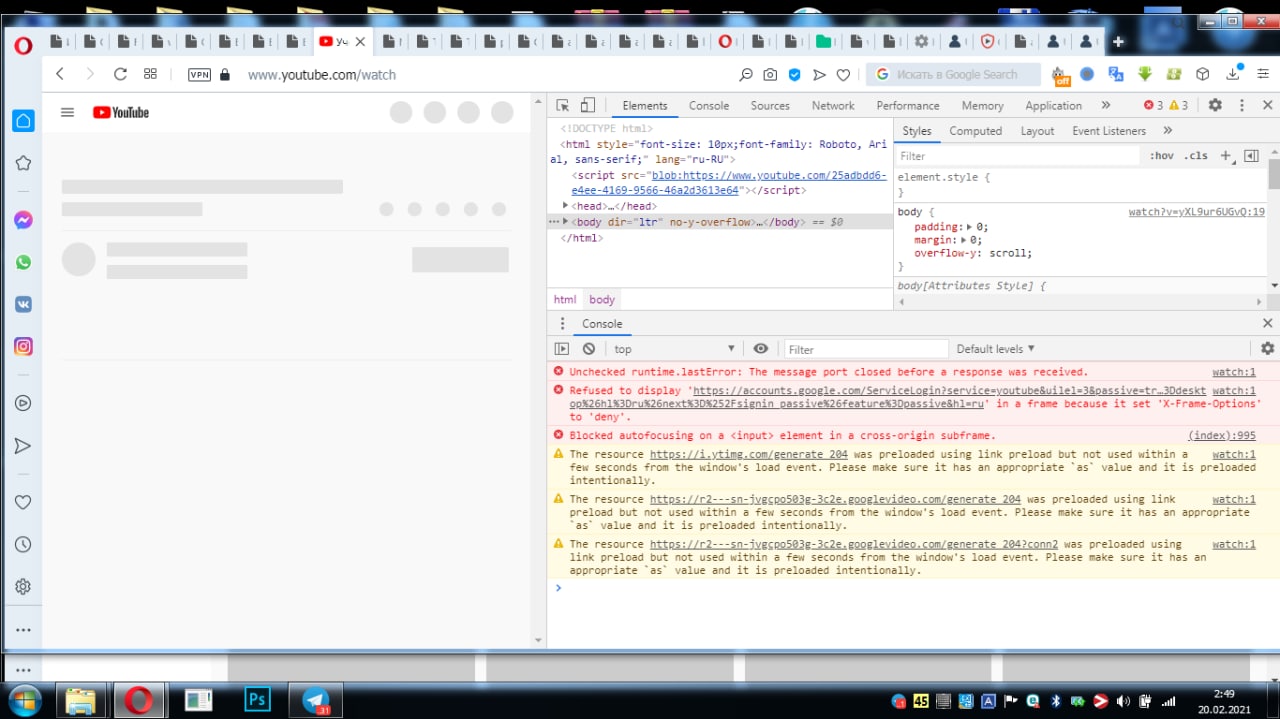1280x719 pixels.
Task: Switch to the Computed styles tab
Action: pos(975,131)
